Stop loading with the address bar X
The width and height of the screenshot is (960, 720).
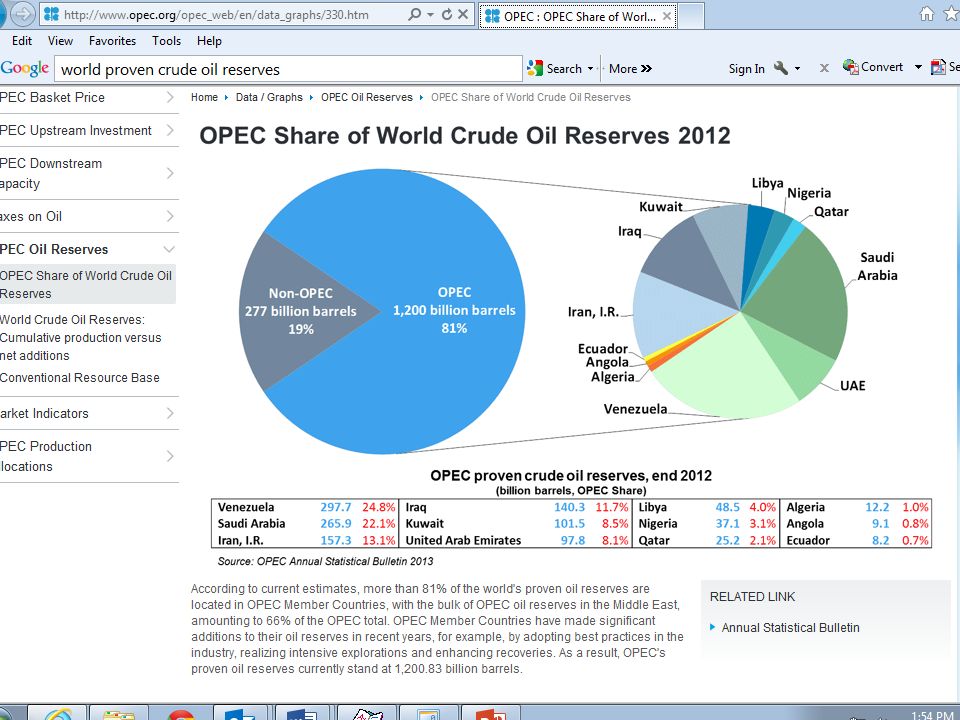click(463, 14)
